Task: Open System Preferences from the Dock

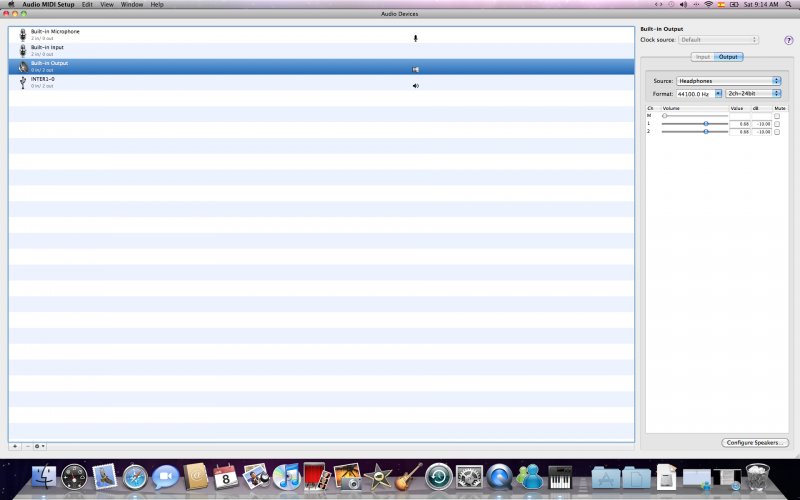Action: click(x=469, y=478)
